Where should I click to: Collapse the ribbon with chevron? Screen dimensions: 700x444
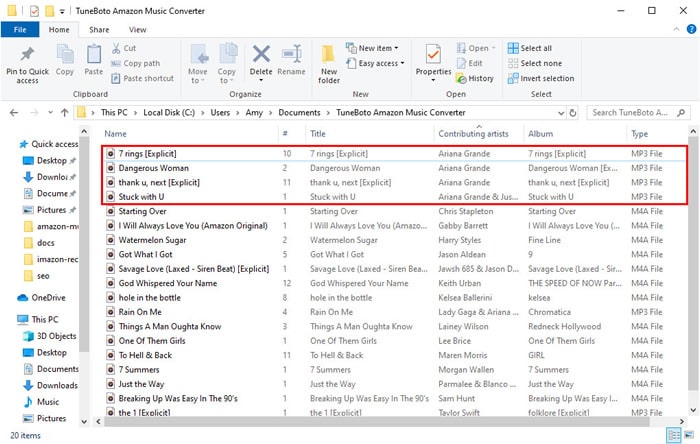point(676,29)
